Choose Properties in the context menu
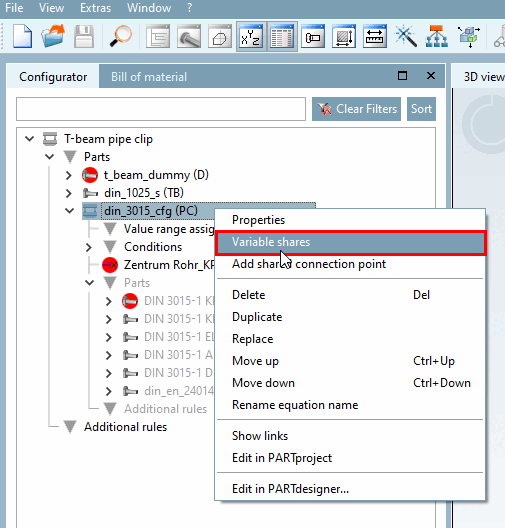This screenshot has width=505, height=528. (350, 220)
